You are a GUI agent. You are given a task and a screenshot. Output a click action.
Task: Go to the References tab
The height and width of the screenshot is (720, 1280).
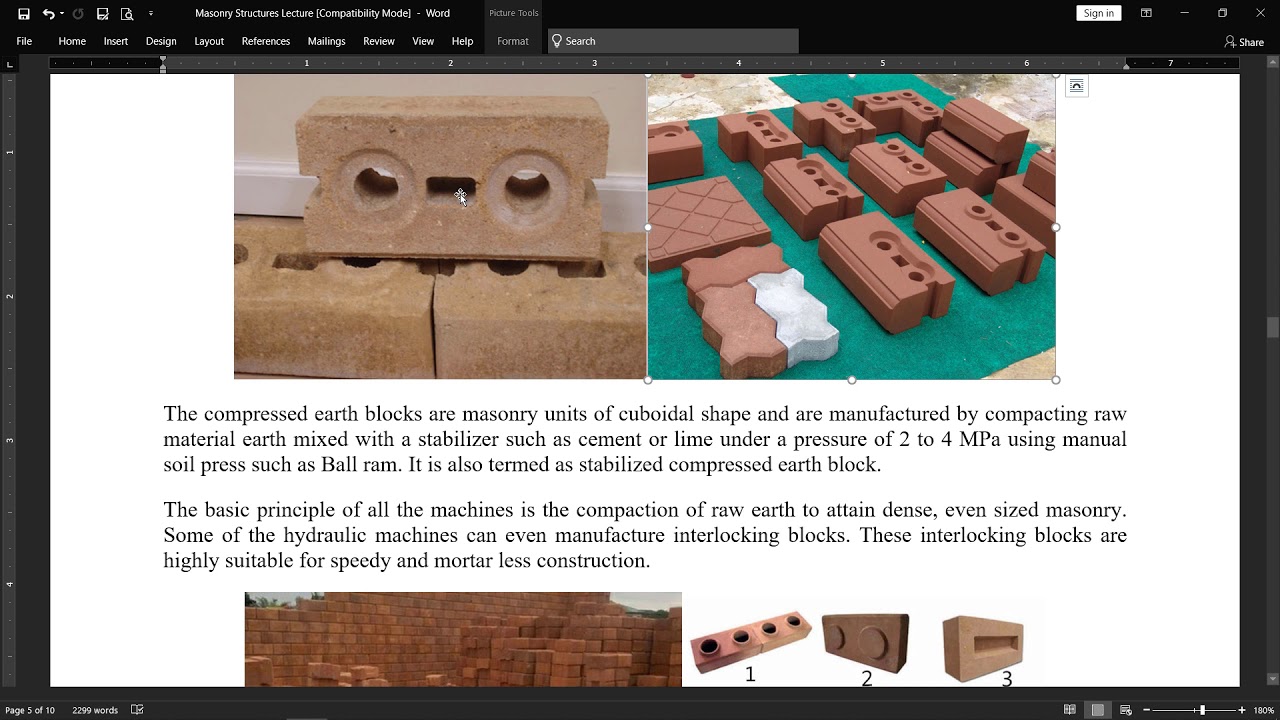coord(266,41)
